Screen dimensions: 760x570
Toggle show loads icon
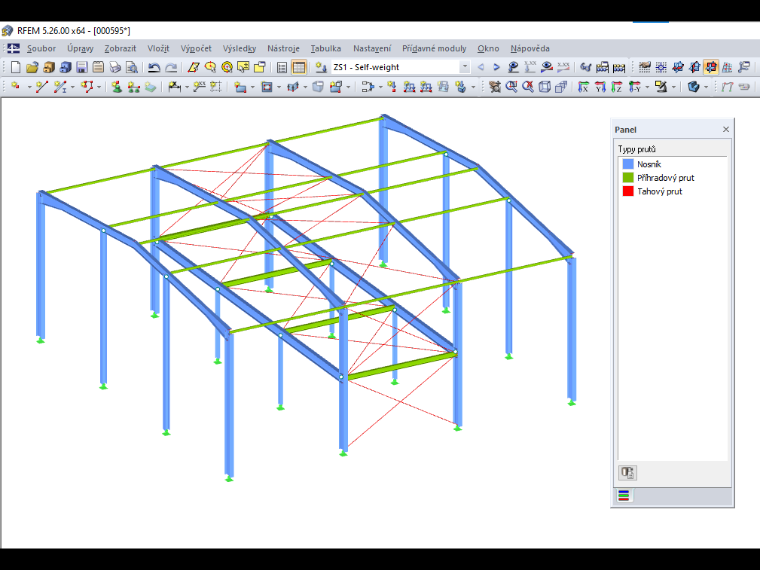pos(513,67)
